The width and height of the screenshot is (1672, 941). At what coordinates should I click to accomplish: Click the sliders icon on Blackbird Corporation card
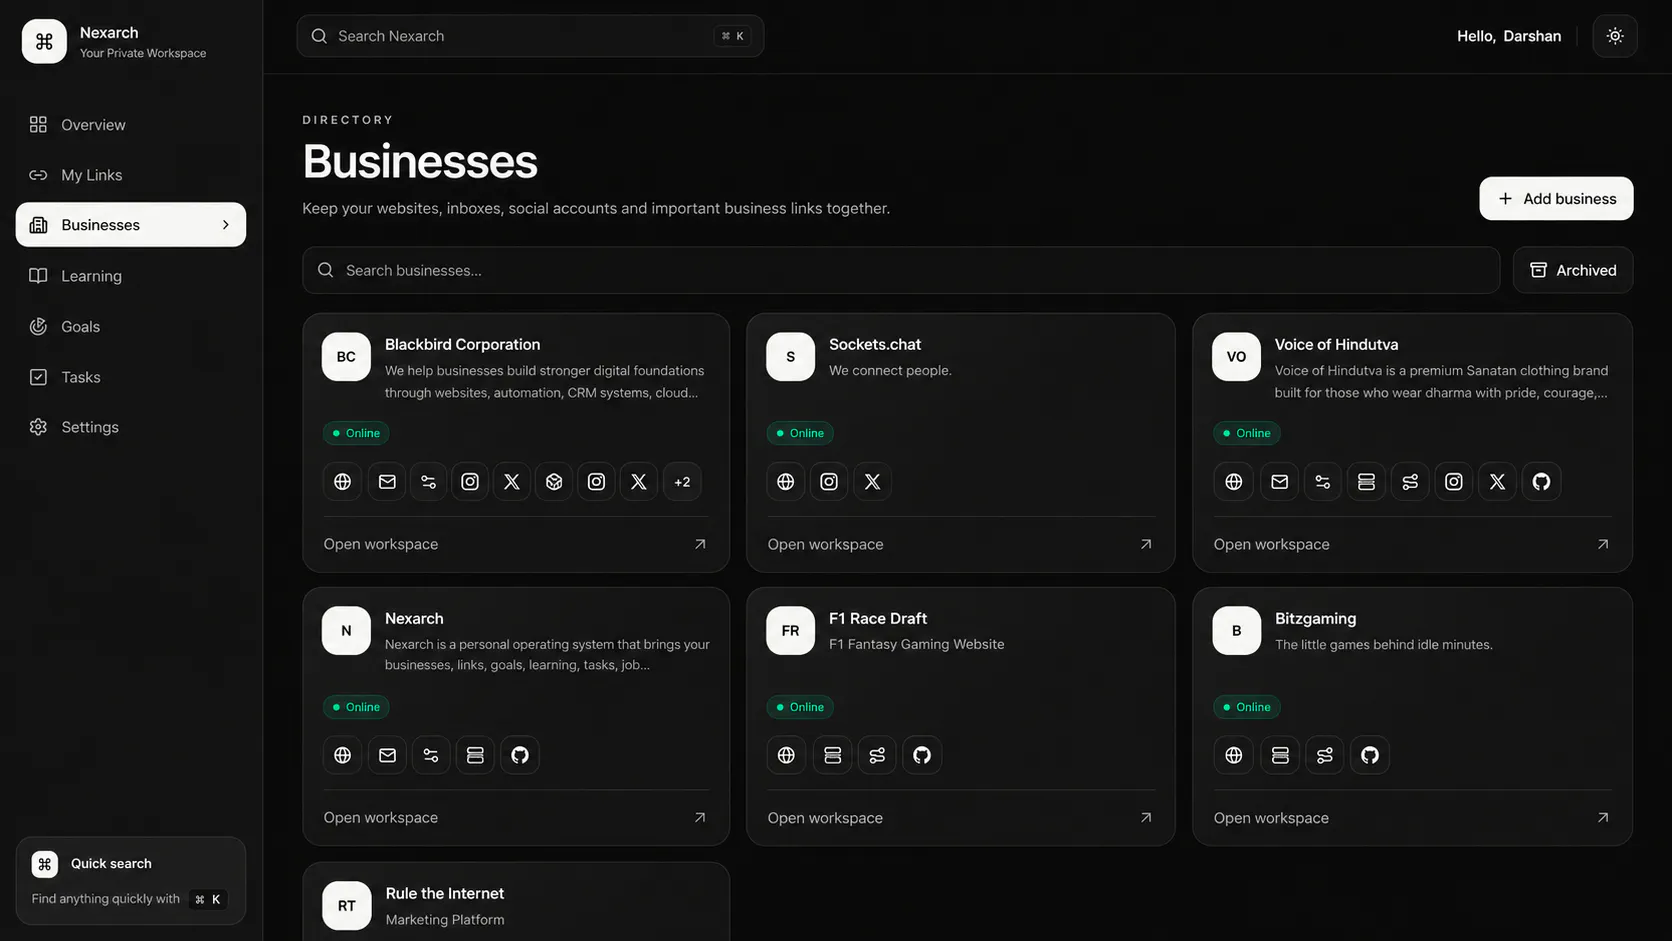tap(429, 482)
